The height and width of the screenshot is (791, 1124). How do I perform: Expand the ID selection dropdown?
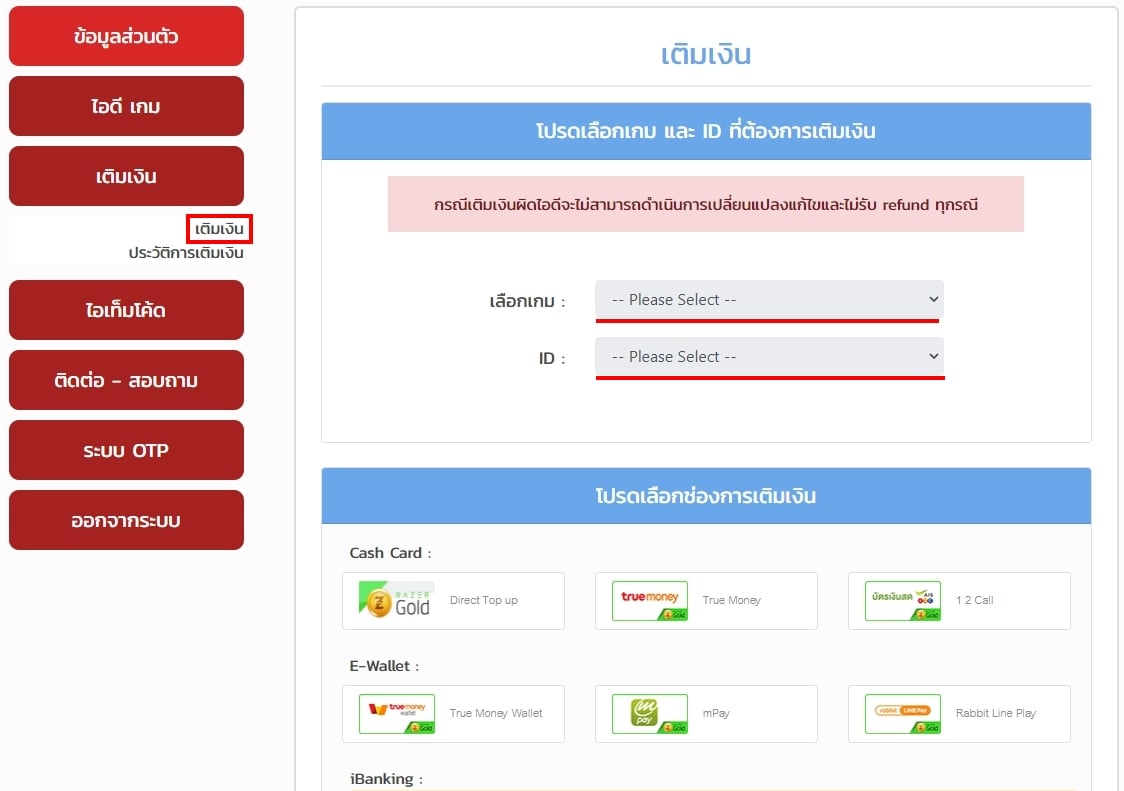click(768, 357)
